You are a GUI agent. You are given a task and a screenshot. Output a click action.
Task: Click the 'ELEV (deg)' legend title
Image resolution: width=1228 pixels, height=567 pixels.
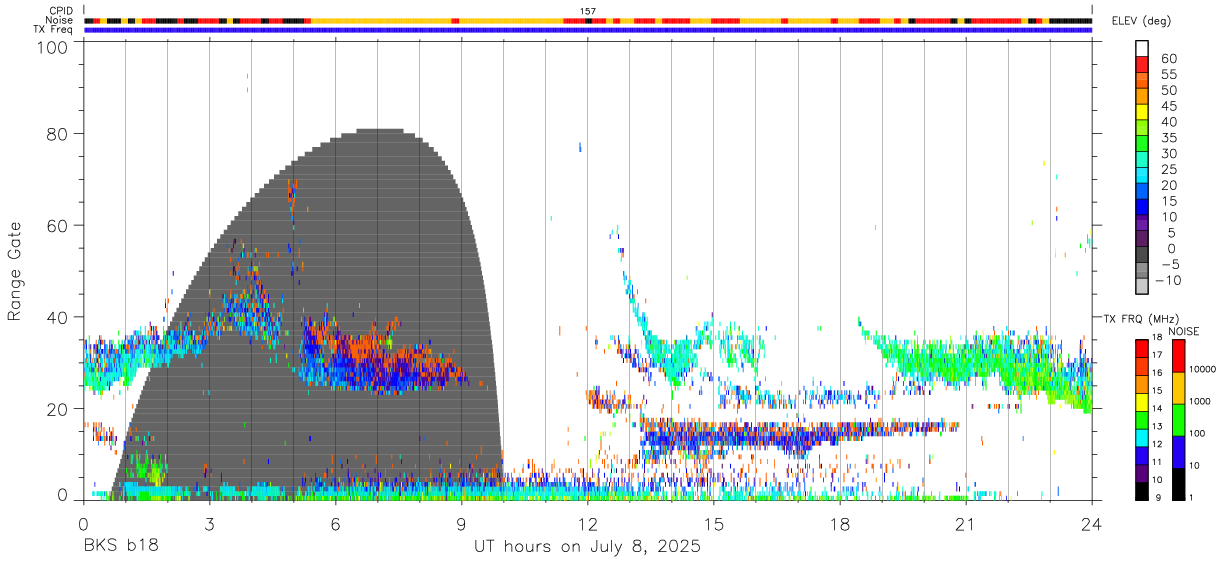click(x=1142, y=21)
